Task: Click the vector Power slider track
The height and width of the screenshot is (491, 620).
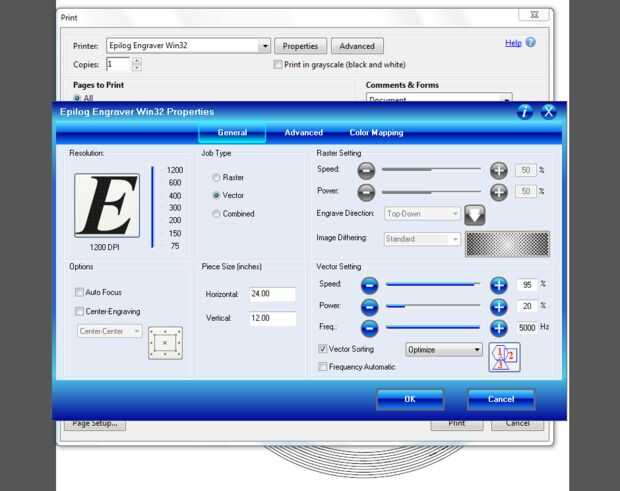Action: click(433, 306)
